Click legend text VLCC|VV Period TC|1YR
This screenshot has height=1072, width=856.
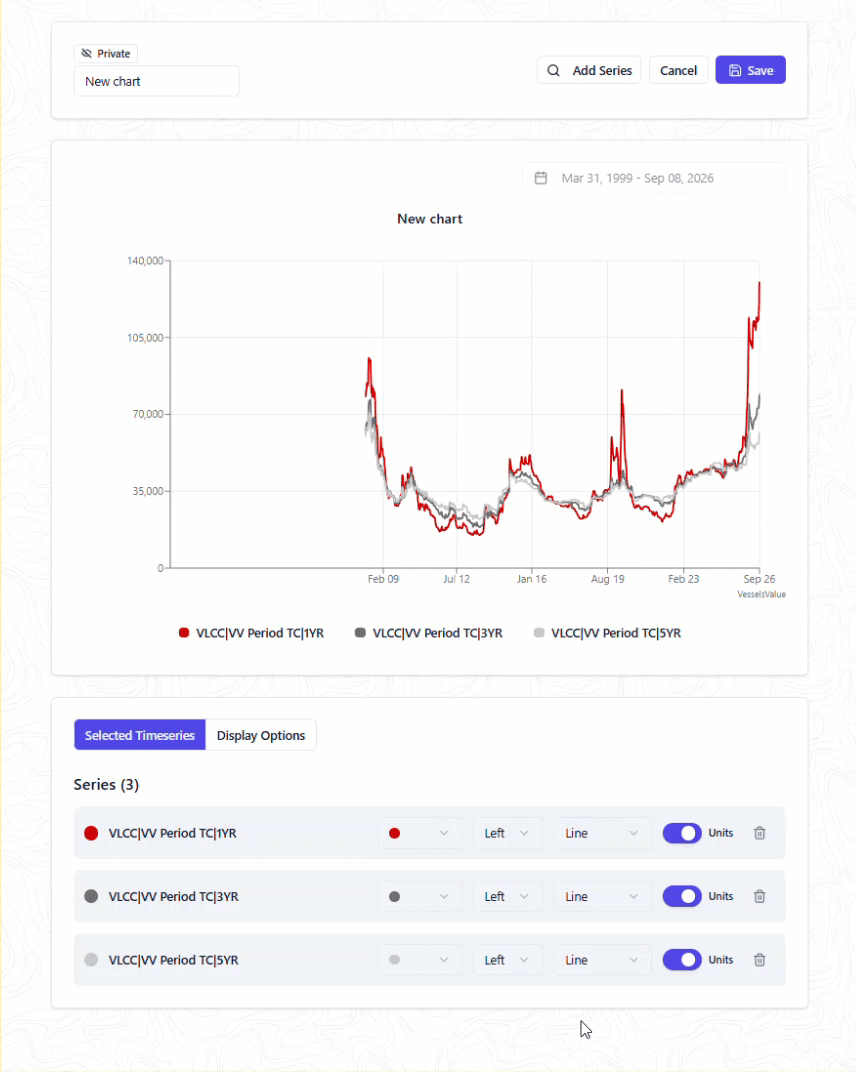[260, 633]
